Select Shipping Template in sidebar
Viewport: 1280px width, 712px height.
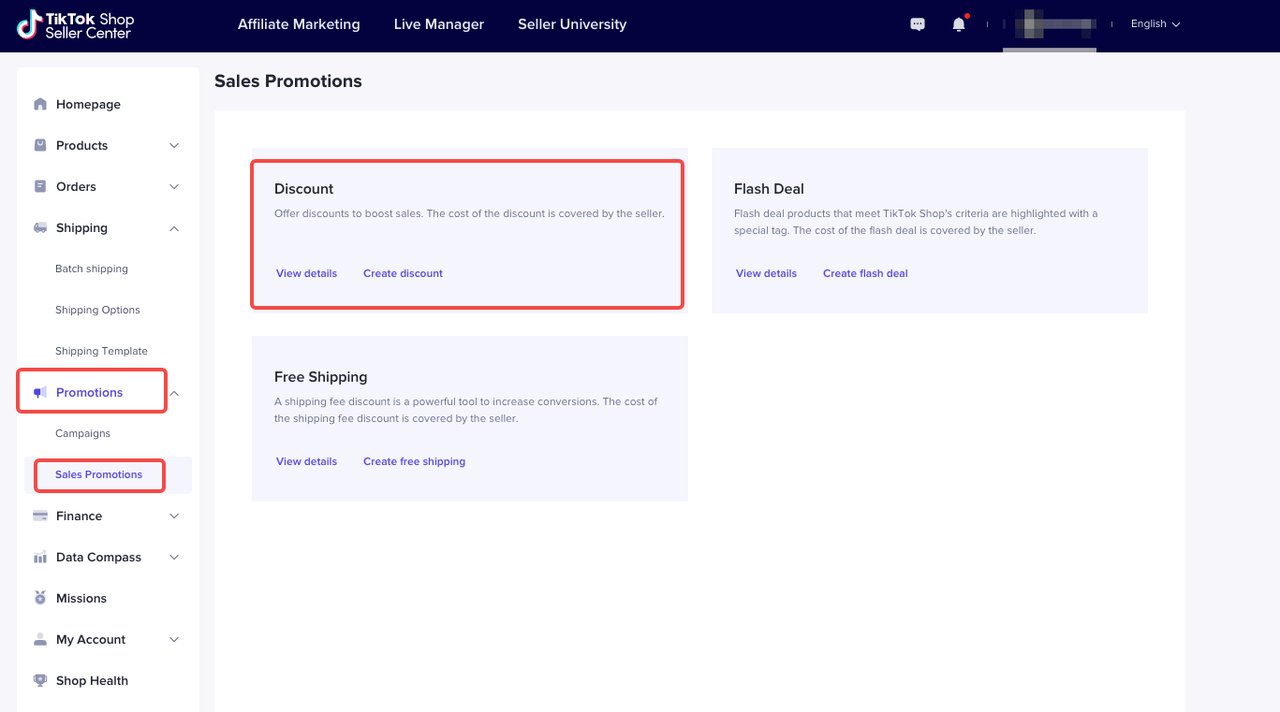(x=101, y=351)
